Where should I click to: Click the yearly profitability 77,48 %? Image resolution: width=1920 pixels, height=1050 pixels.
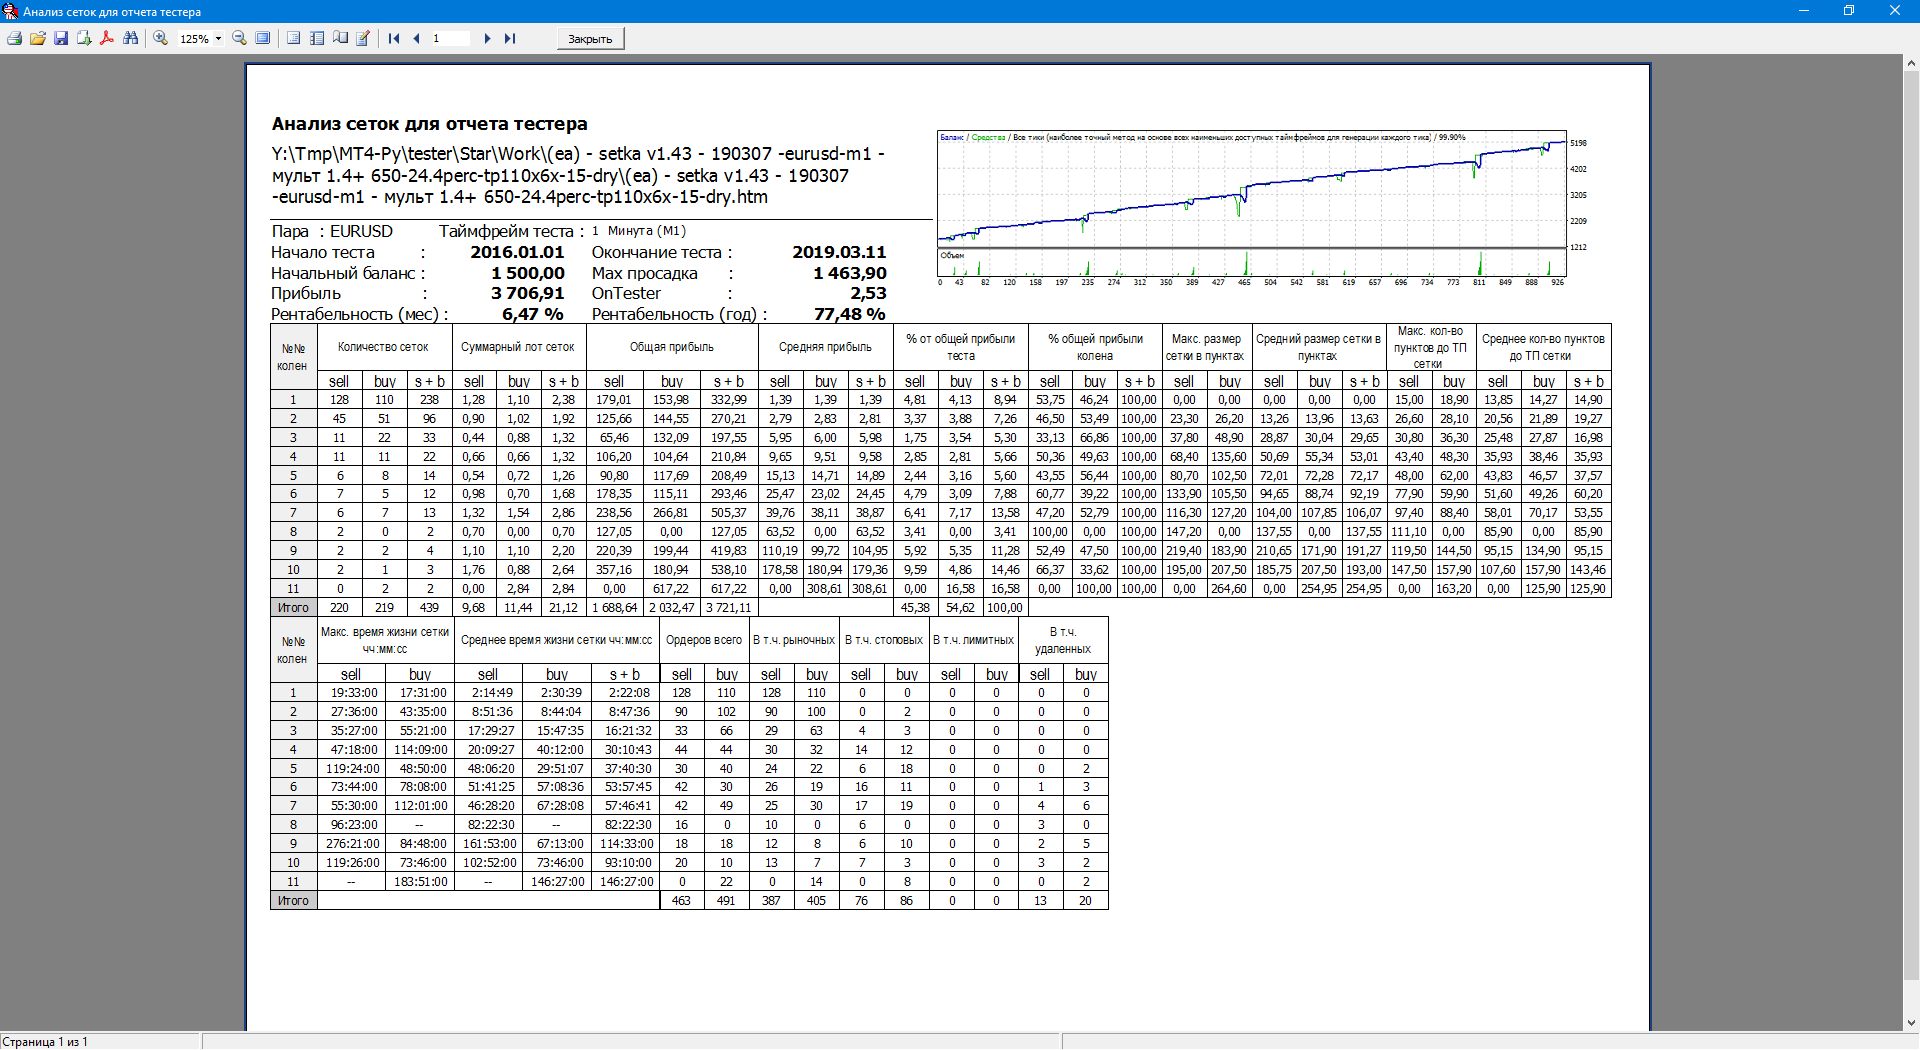click(849, 314)
